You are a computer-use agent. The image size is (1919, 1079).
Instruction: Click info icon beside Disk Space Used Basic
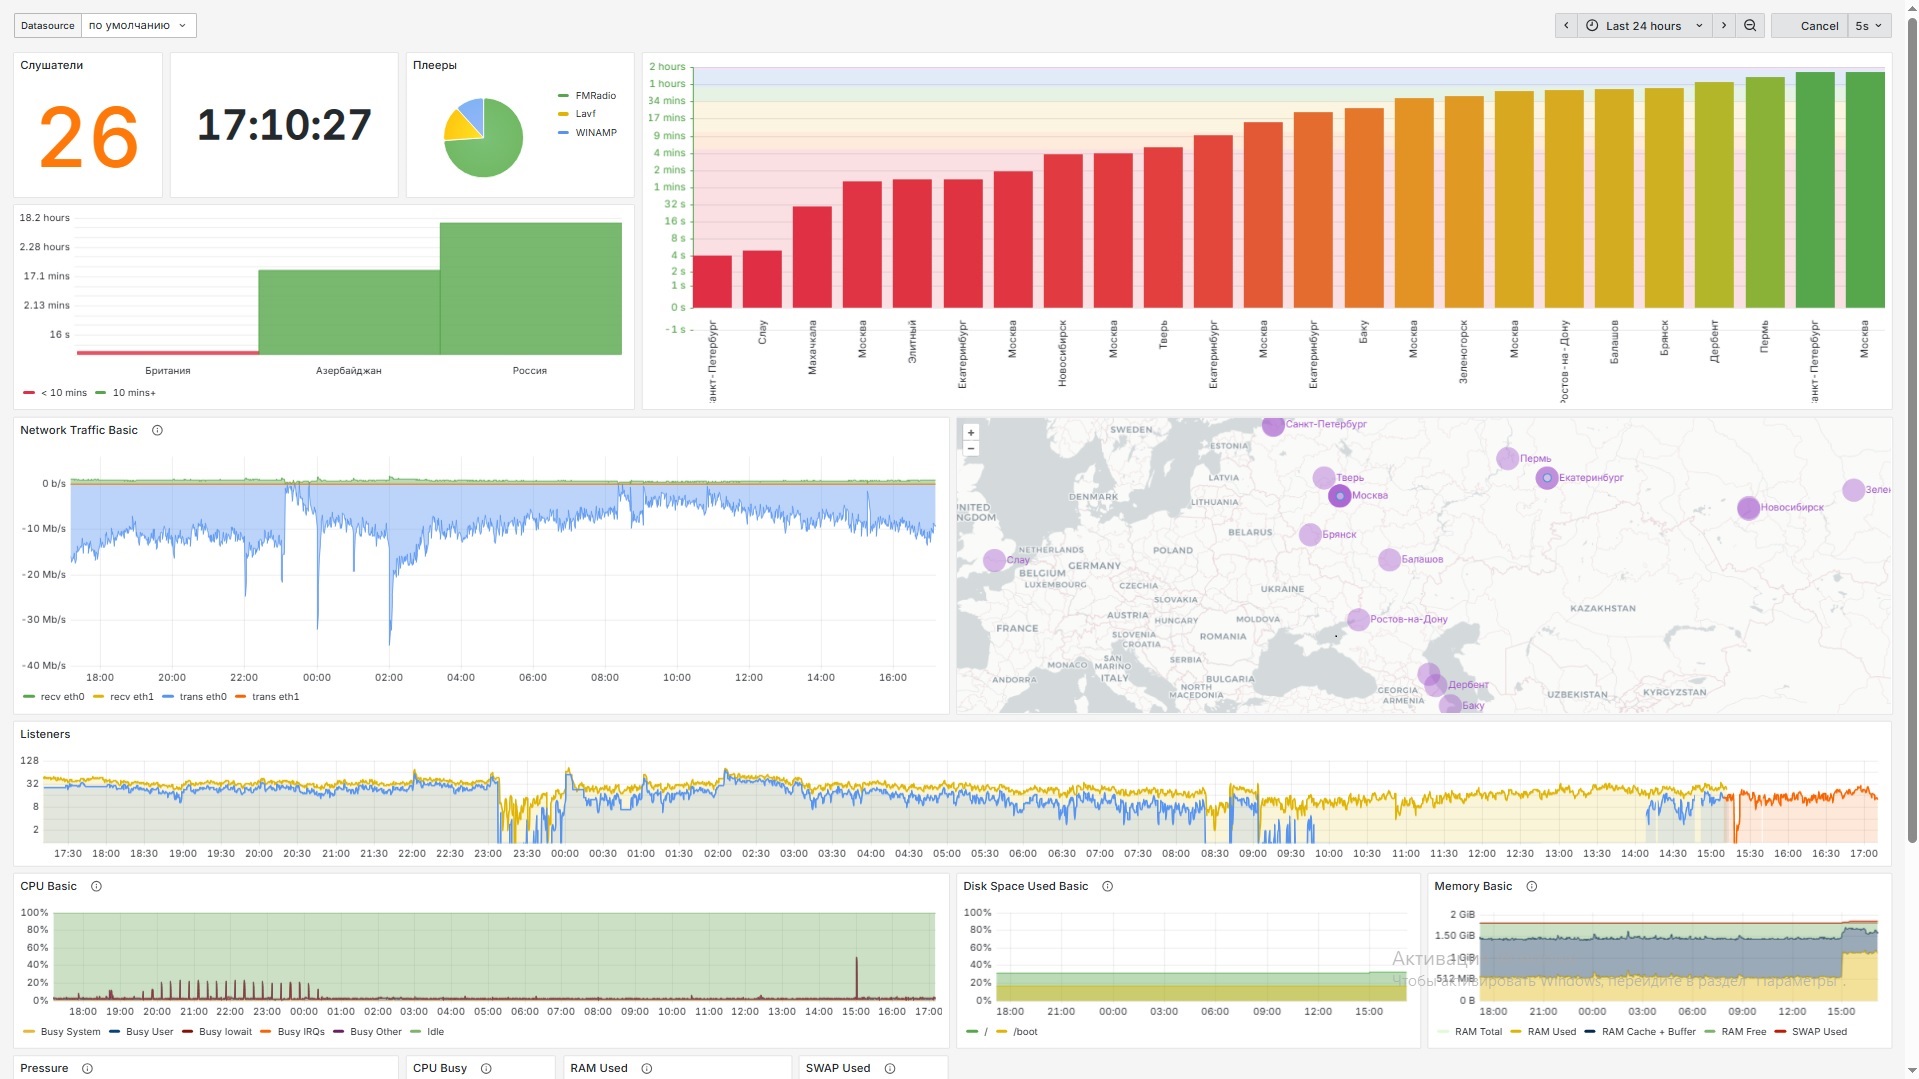[x=1107, y=887]
